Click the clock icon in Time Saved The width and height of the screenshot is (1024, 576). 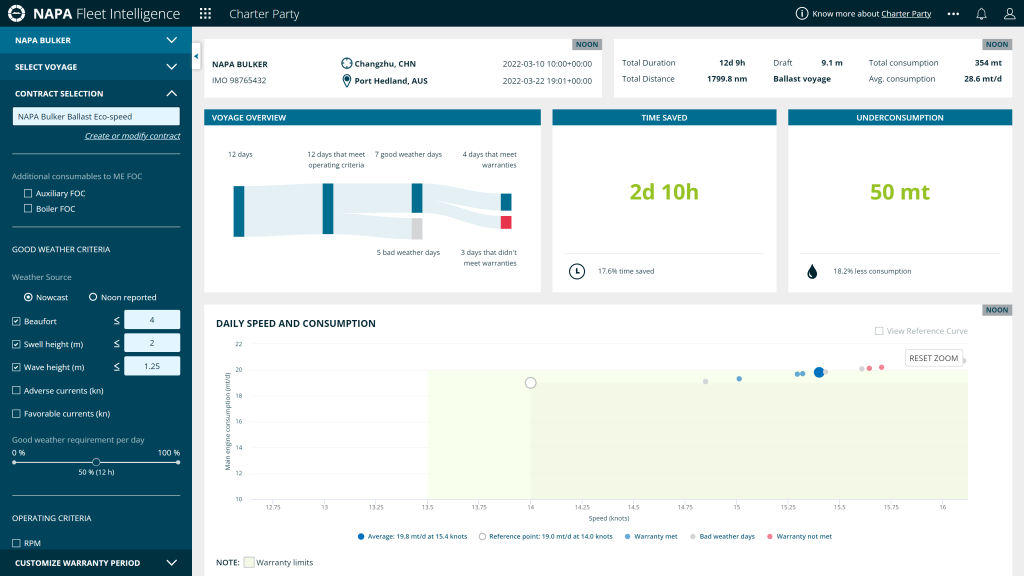click(x=577, y=271)
